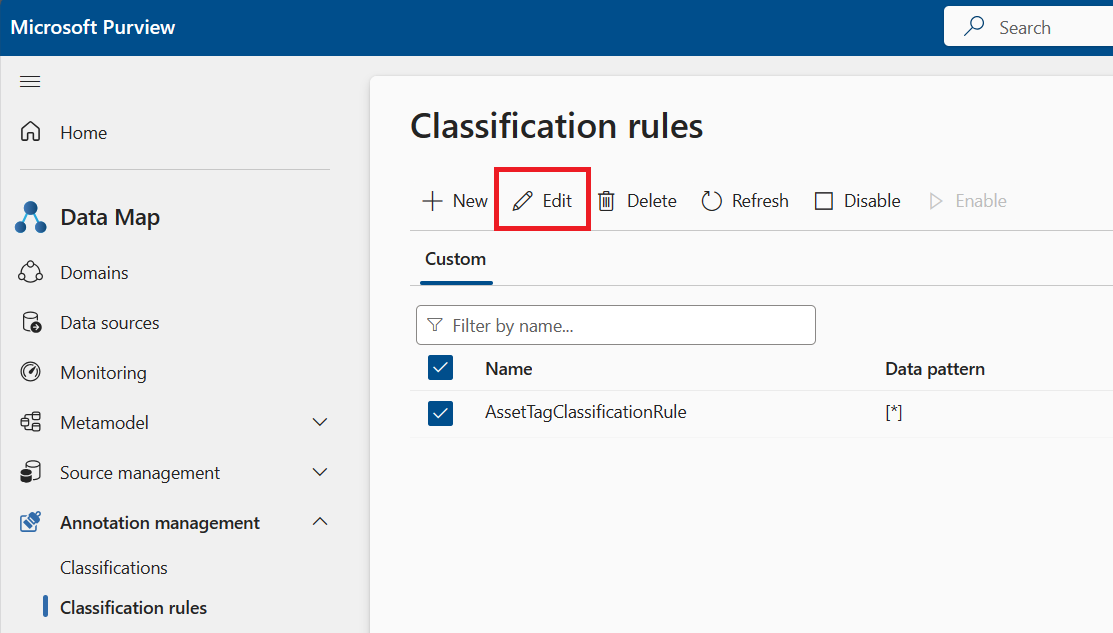Click the search magnifier icon

coord(971,26)
